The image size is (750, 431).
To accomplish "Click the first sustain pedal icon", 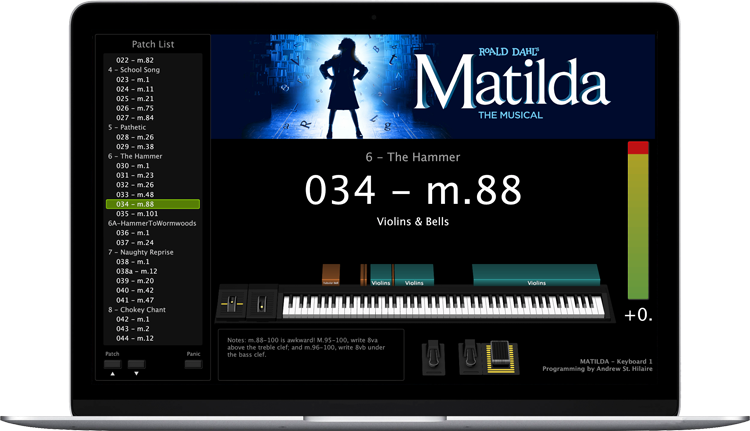I will [433, 357].
